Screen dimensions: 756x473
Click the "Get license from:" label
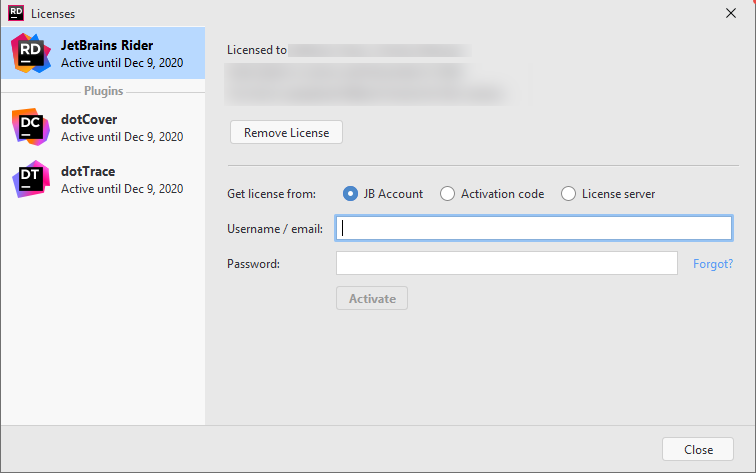tap(271, 194)
